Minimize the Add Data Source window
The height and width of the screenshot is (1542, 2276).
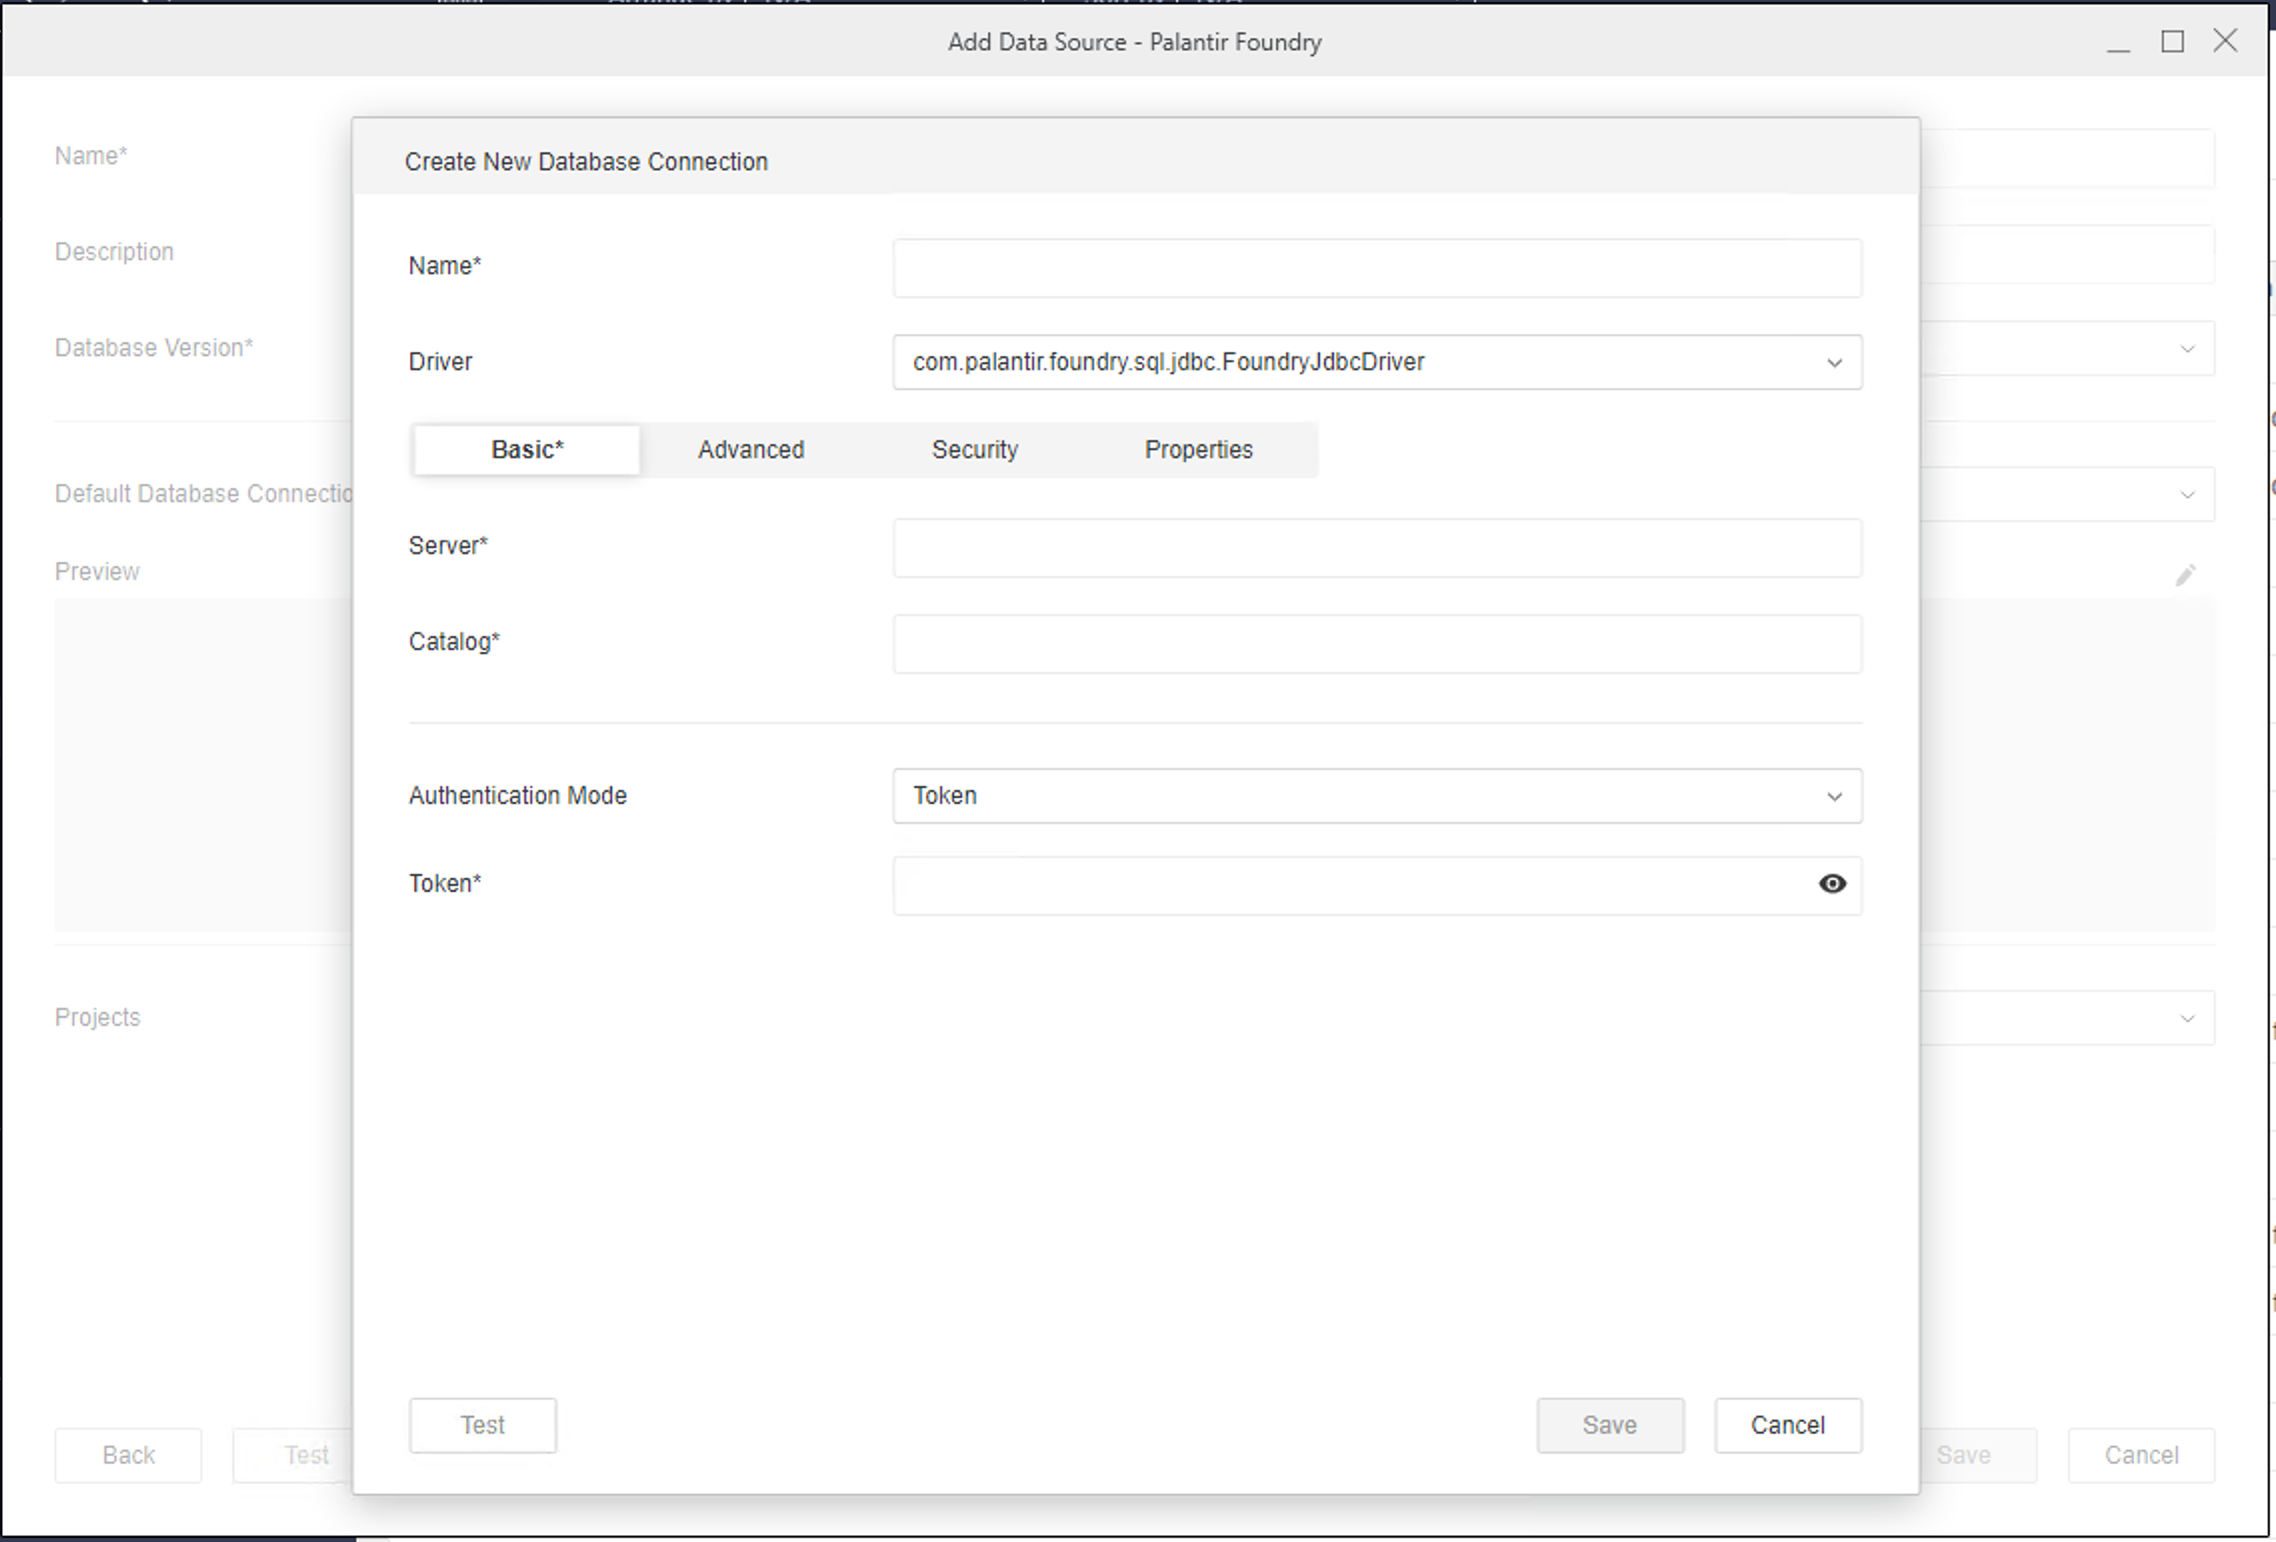(x=2118, y=42)
